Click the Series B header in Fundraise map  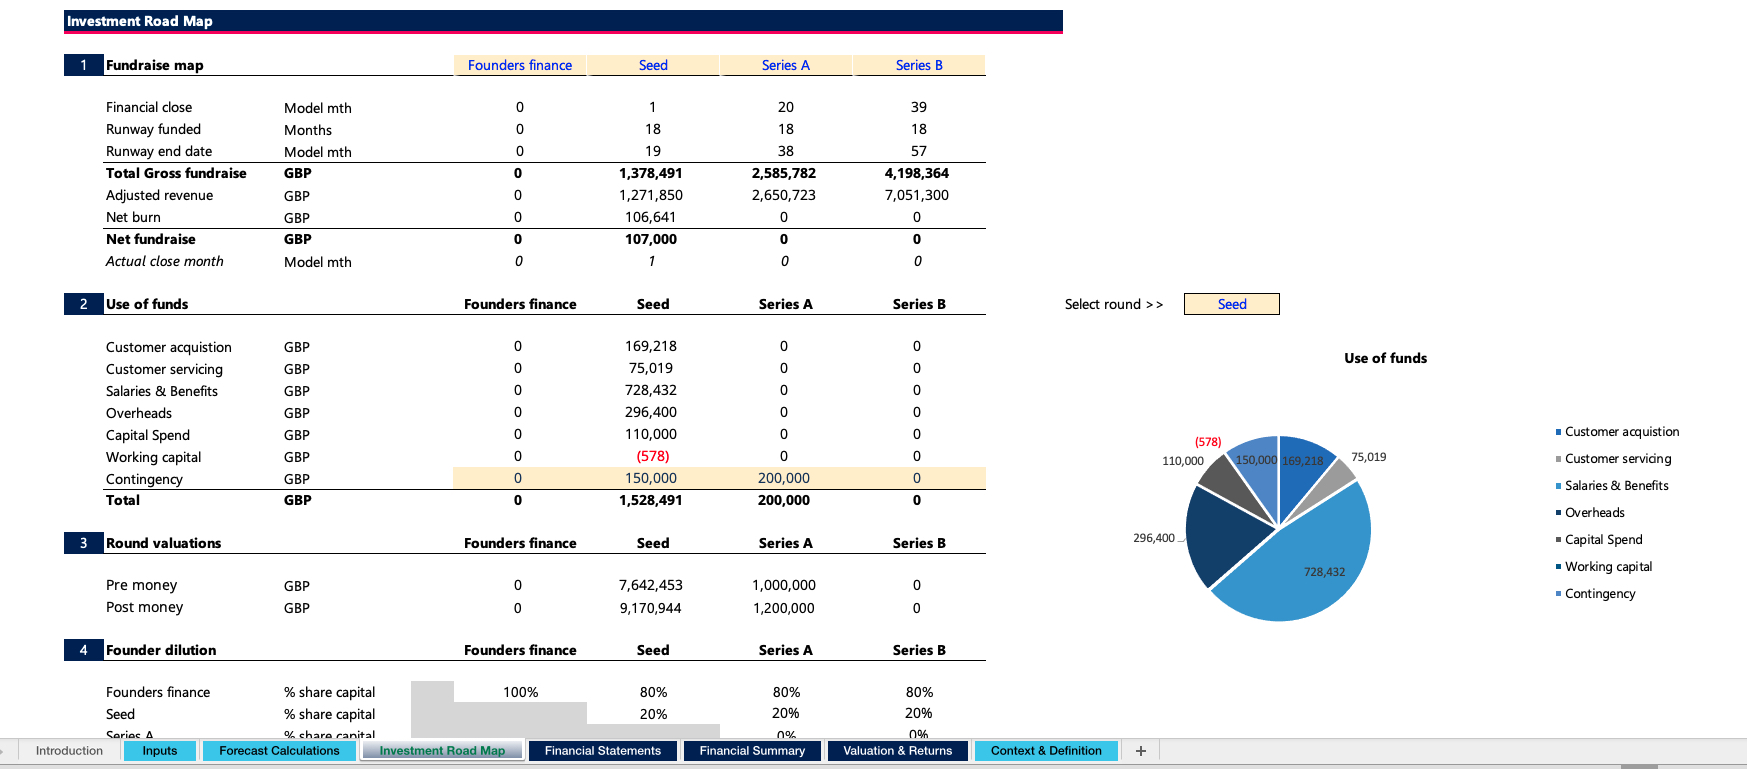pyautogui.click(x=919, y=65)
